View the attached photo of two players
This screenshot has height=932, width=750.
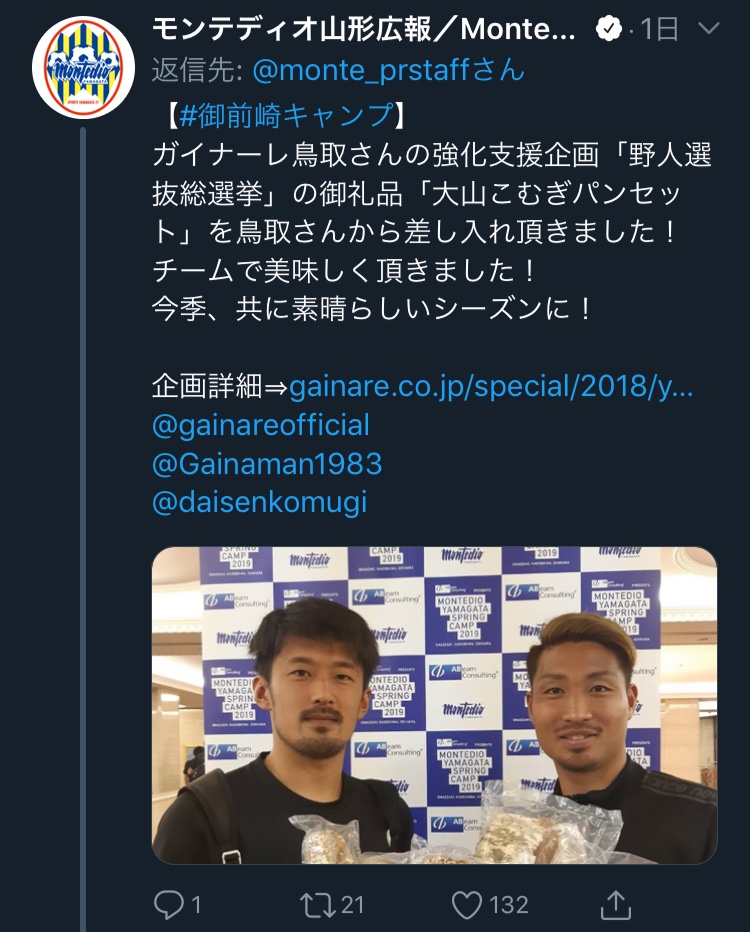tap(434, 705)
